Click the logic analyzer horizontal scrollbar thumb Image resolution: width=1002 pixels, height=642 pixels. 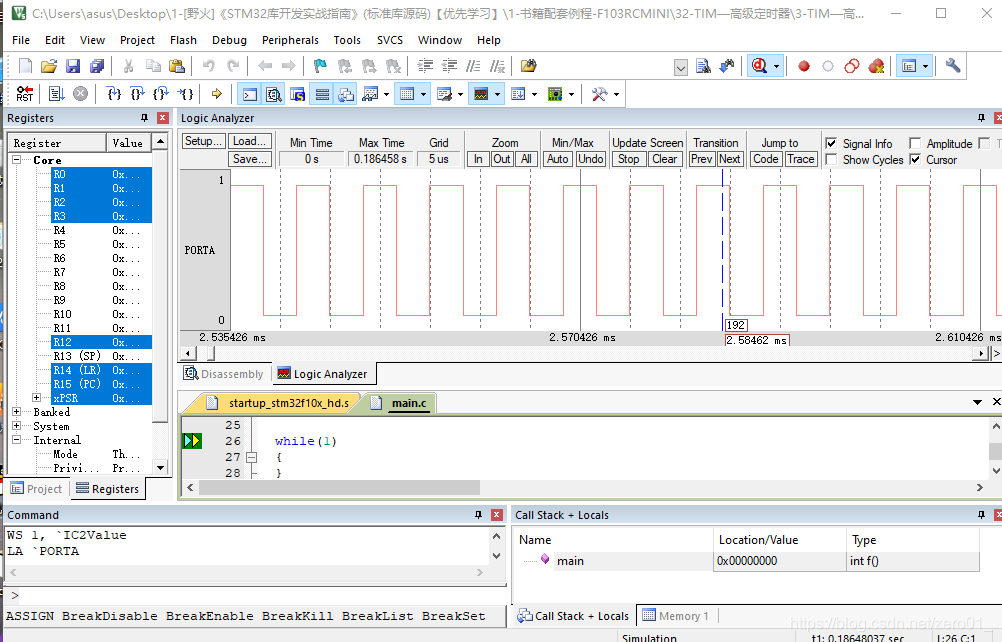pyautogui.click(x=211, y=353)
